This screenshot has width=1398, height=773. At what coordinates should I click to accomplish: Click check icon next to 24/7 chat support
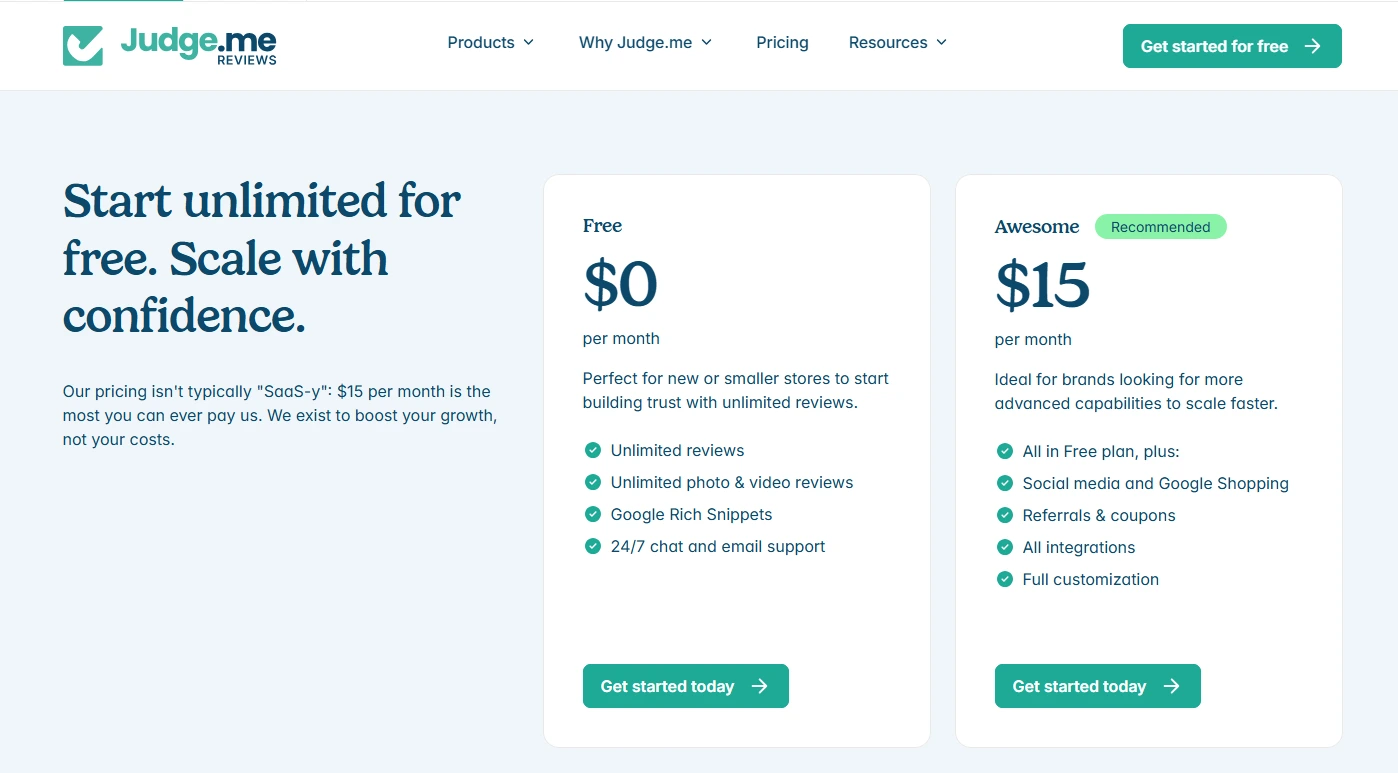pos(592,546)
